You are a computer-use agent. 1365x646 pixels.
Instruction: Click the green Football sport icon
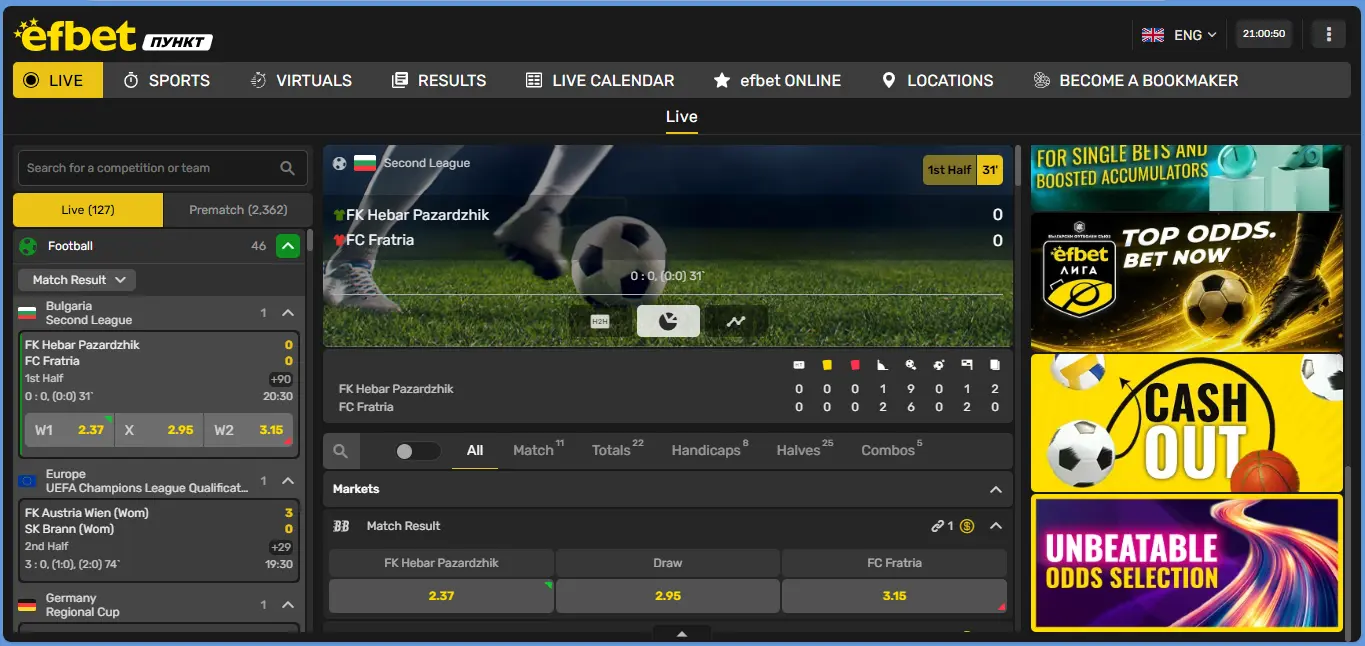pos(28,246)
